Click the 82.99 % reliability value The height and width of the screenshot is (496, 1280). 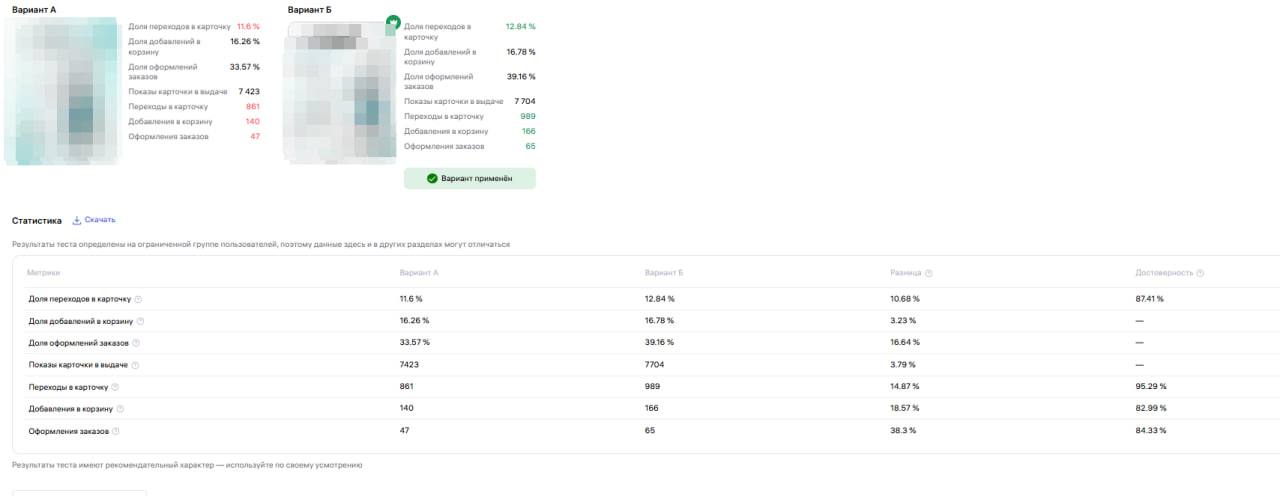pyautogui.click(x=1151, y=408)
